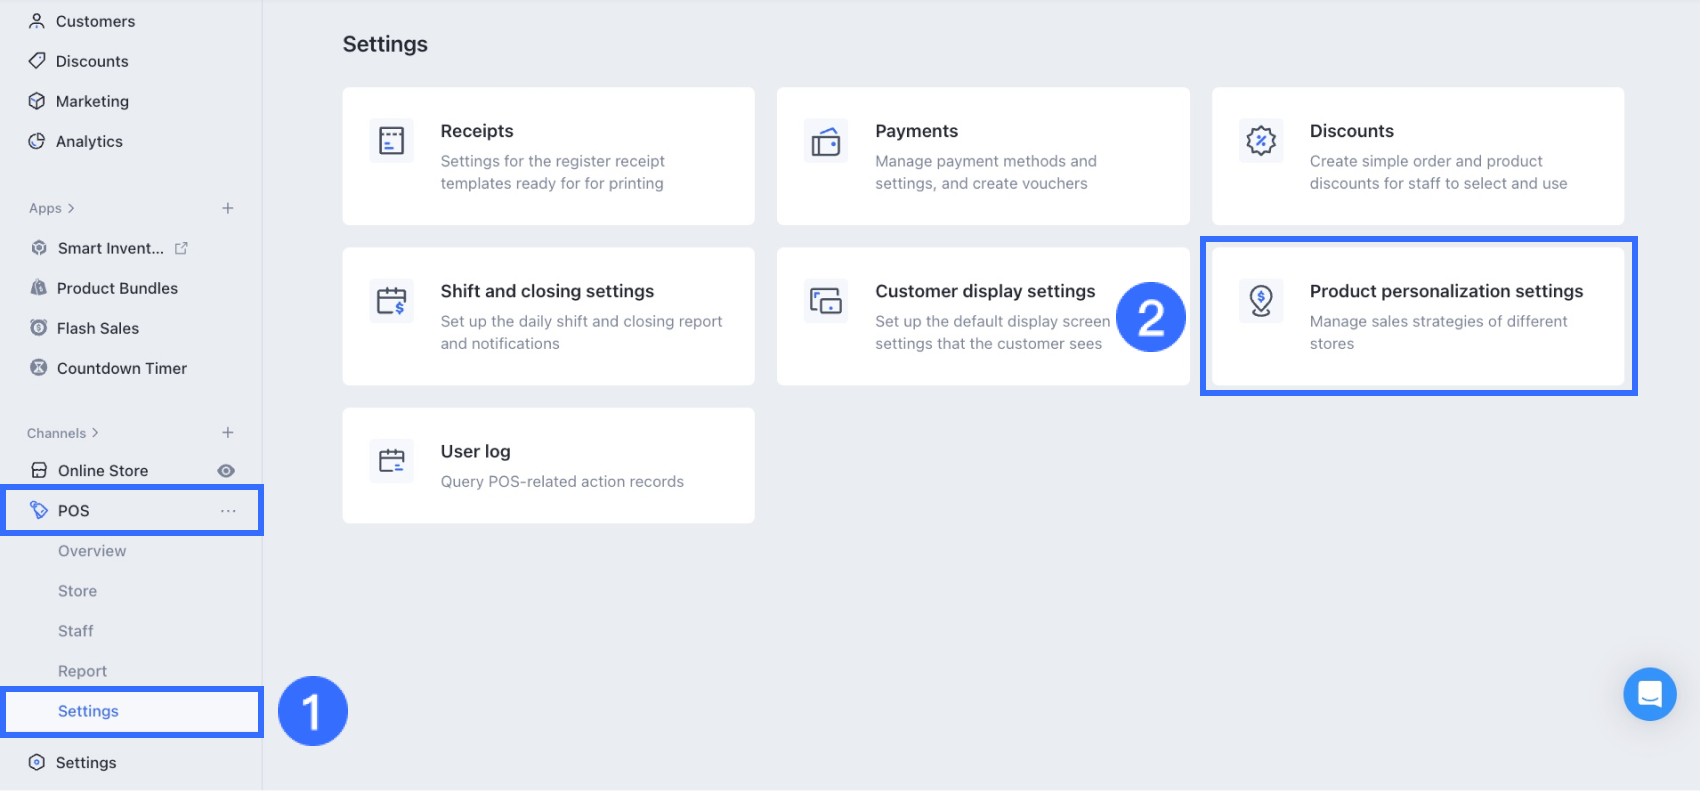1700x791 pixels.
Task: Open Product Bundles app
Action: pos(117,288)
